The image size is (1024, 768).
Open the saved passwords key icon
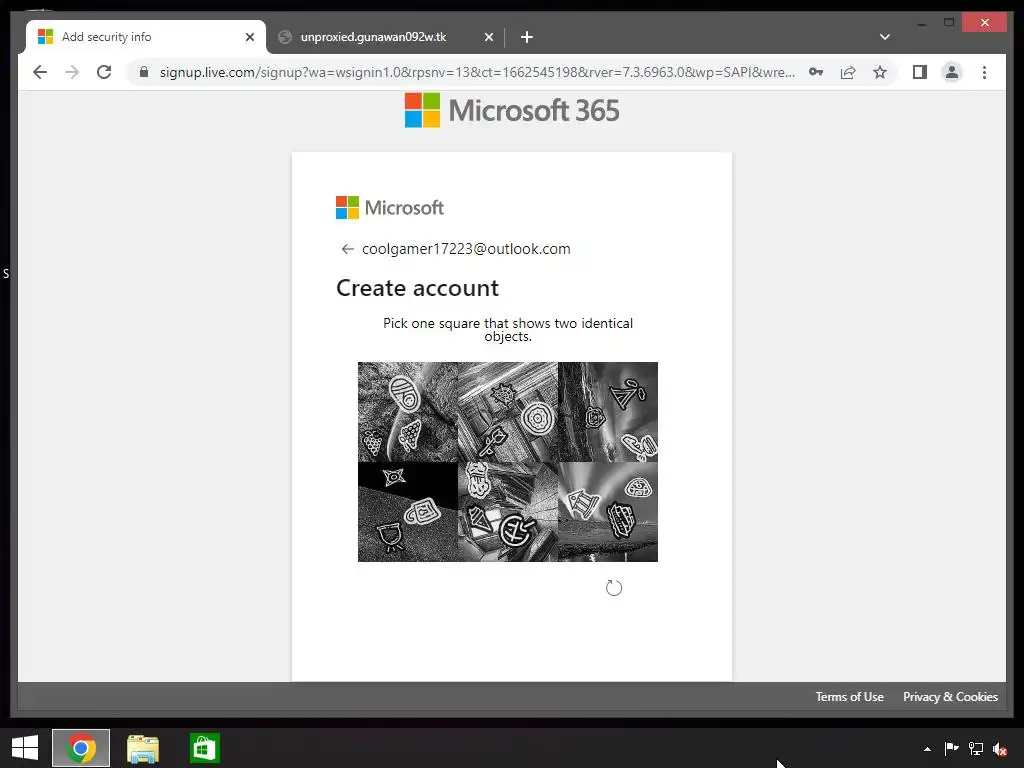816,72
